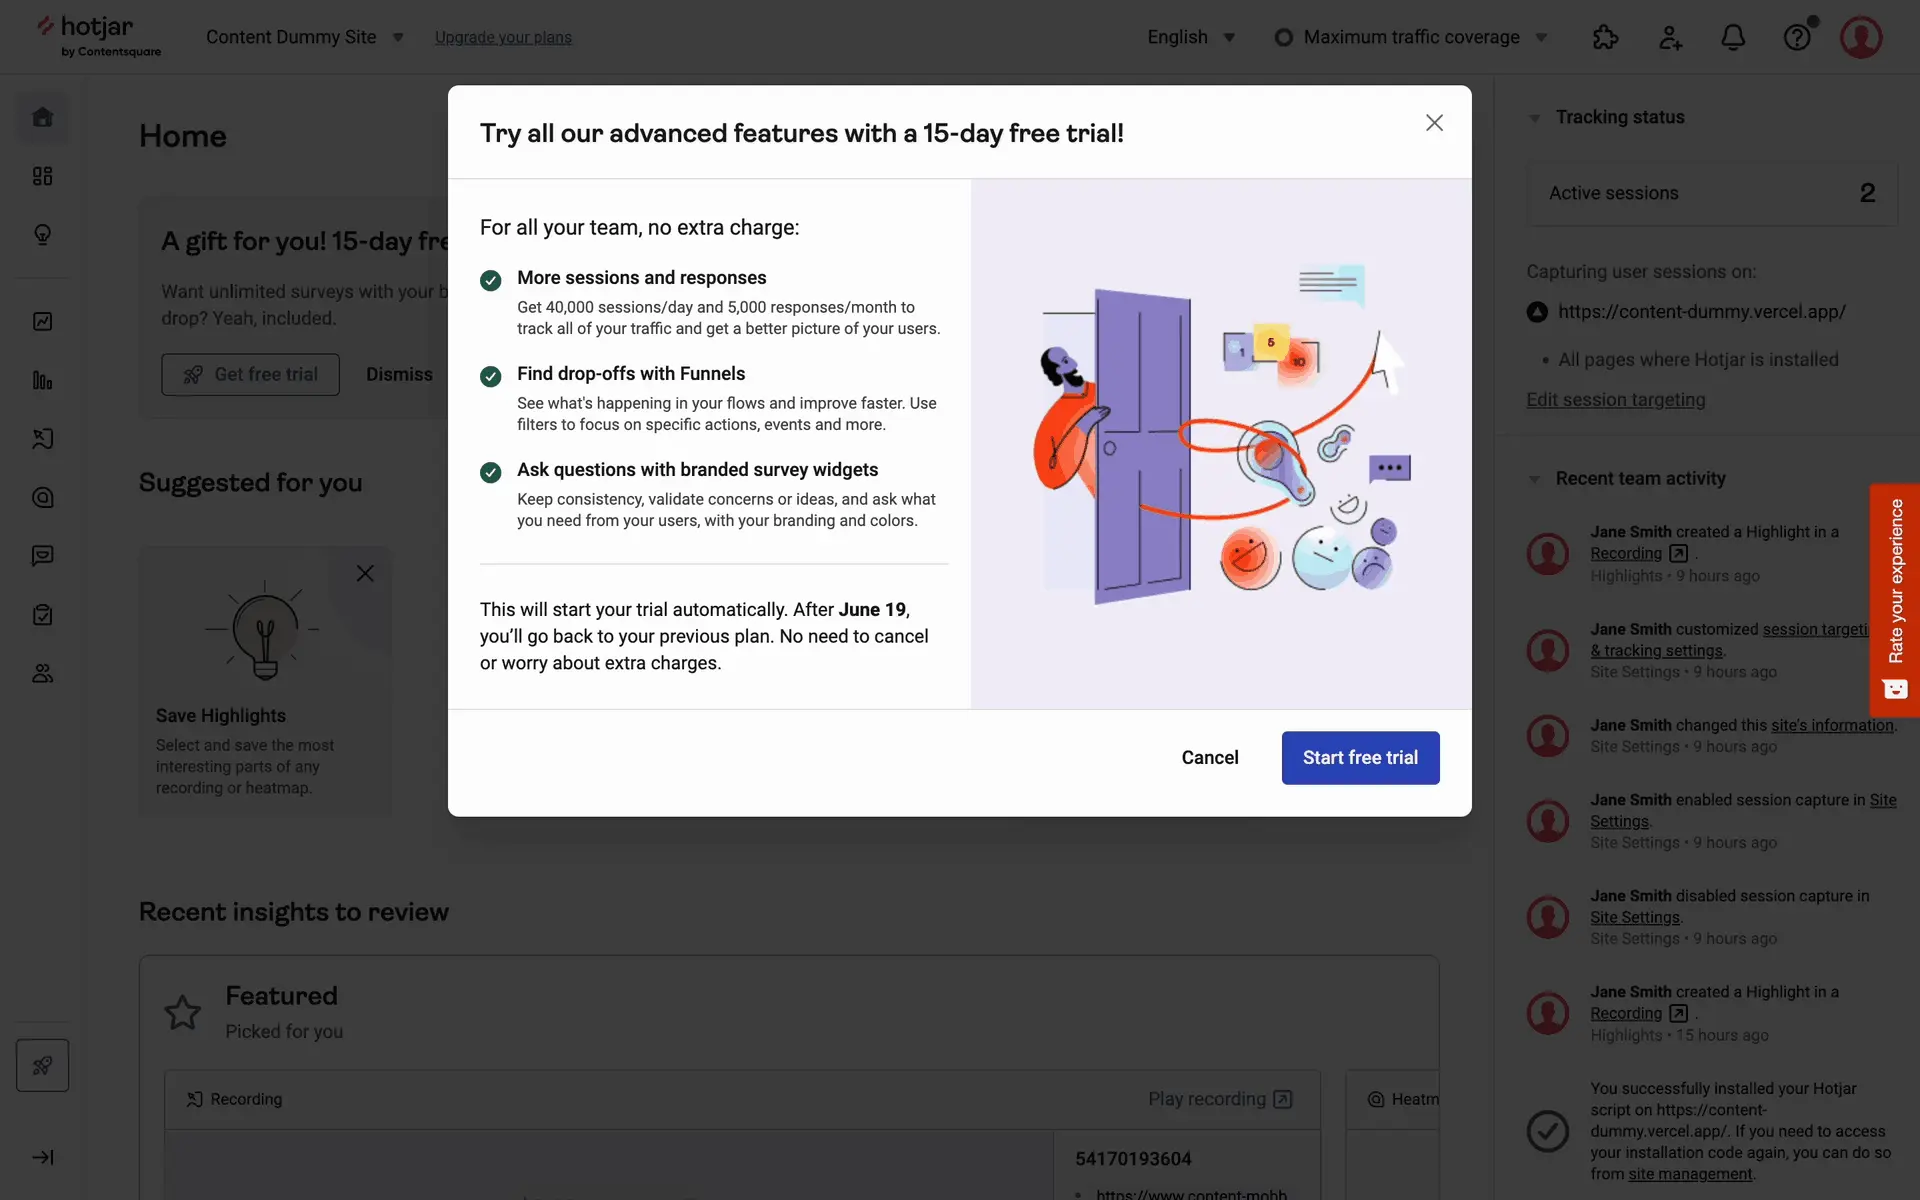Viewport: 1920px width, 1200px height.
Task: Open the English language dropdown
Action: (1191, 37)
